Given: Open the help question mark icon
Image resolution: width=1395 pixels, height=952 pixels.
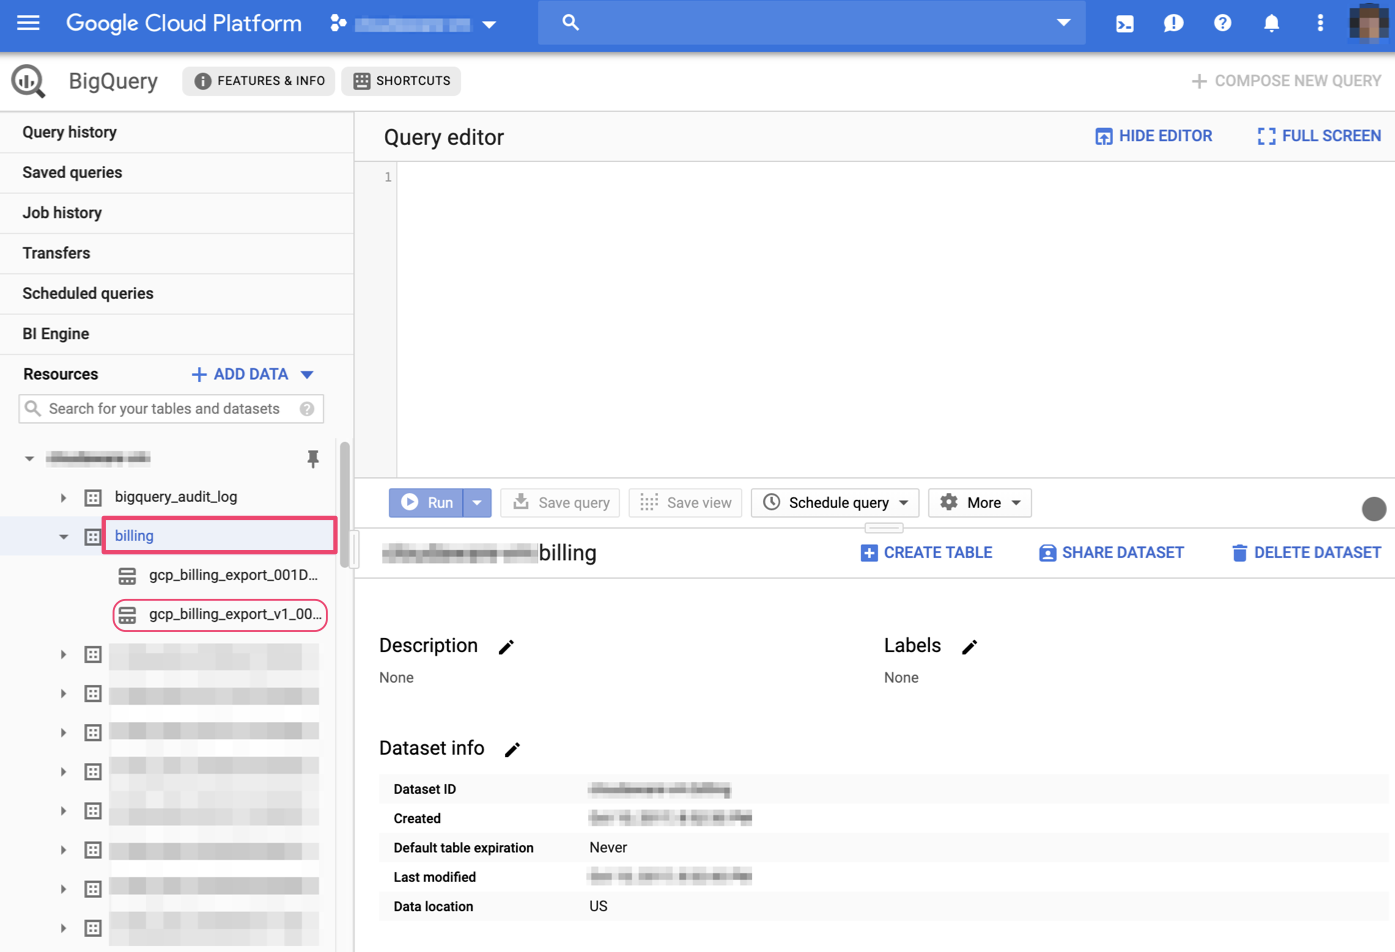Looking at the screenshot, I should 1222,23.
